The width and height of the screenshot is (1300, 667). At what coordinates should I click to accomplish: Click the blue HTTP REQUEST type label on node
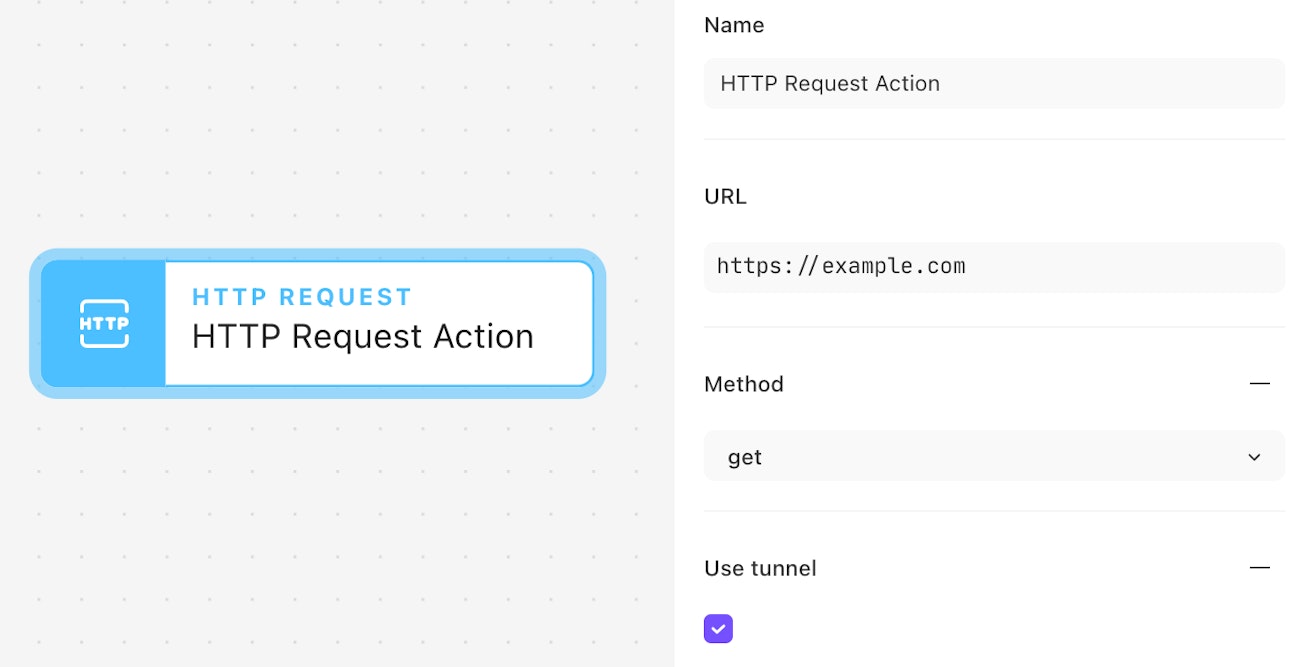[x=302, y=297]
